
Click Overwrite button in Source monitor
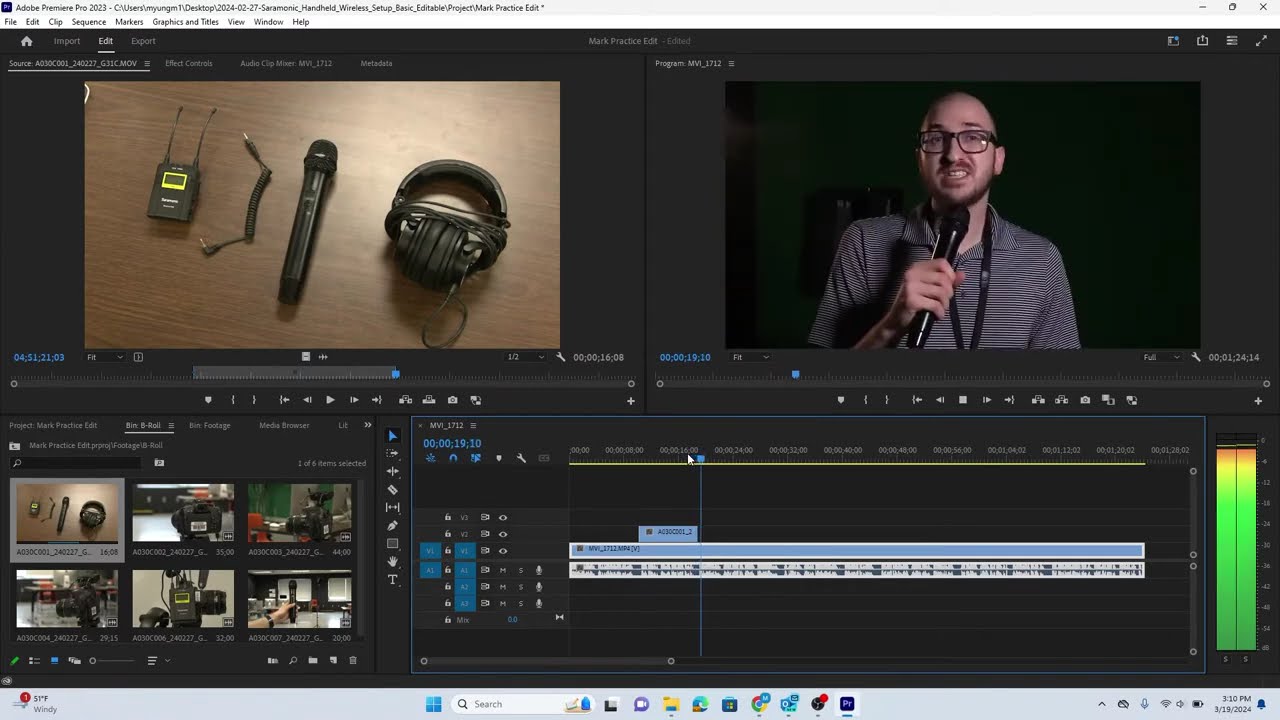tap(429, 400)
